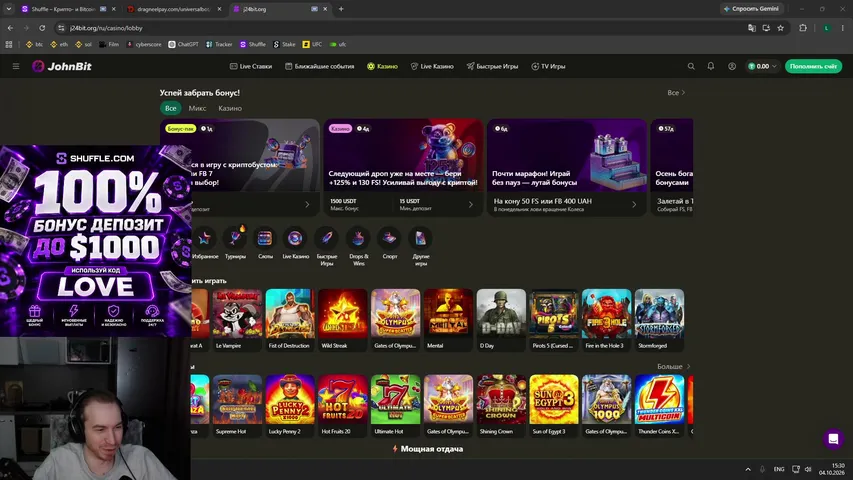Switch to the Shuffle browser tab

click(x=63, y=9)
